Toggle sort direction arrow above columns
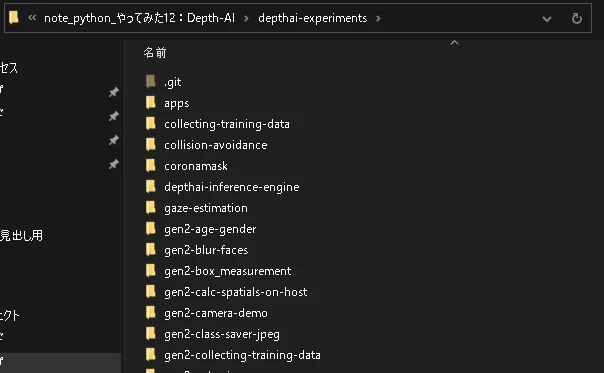604x373 pixels. coord(455,42)
